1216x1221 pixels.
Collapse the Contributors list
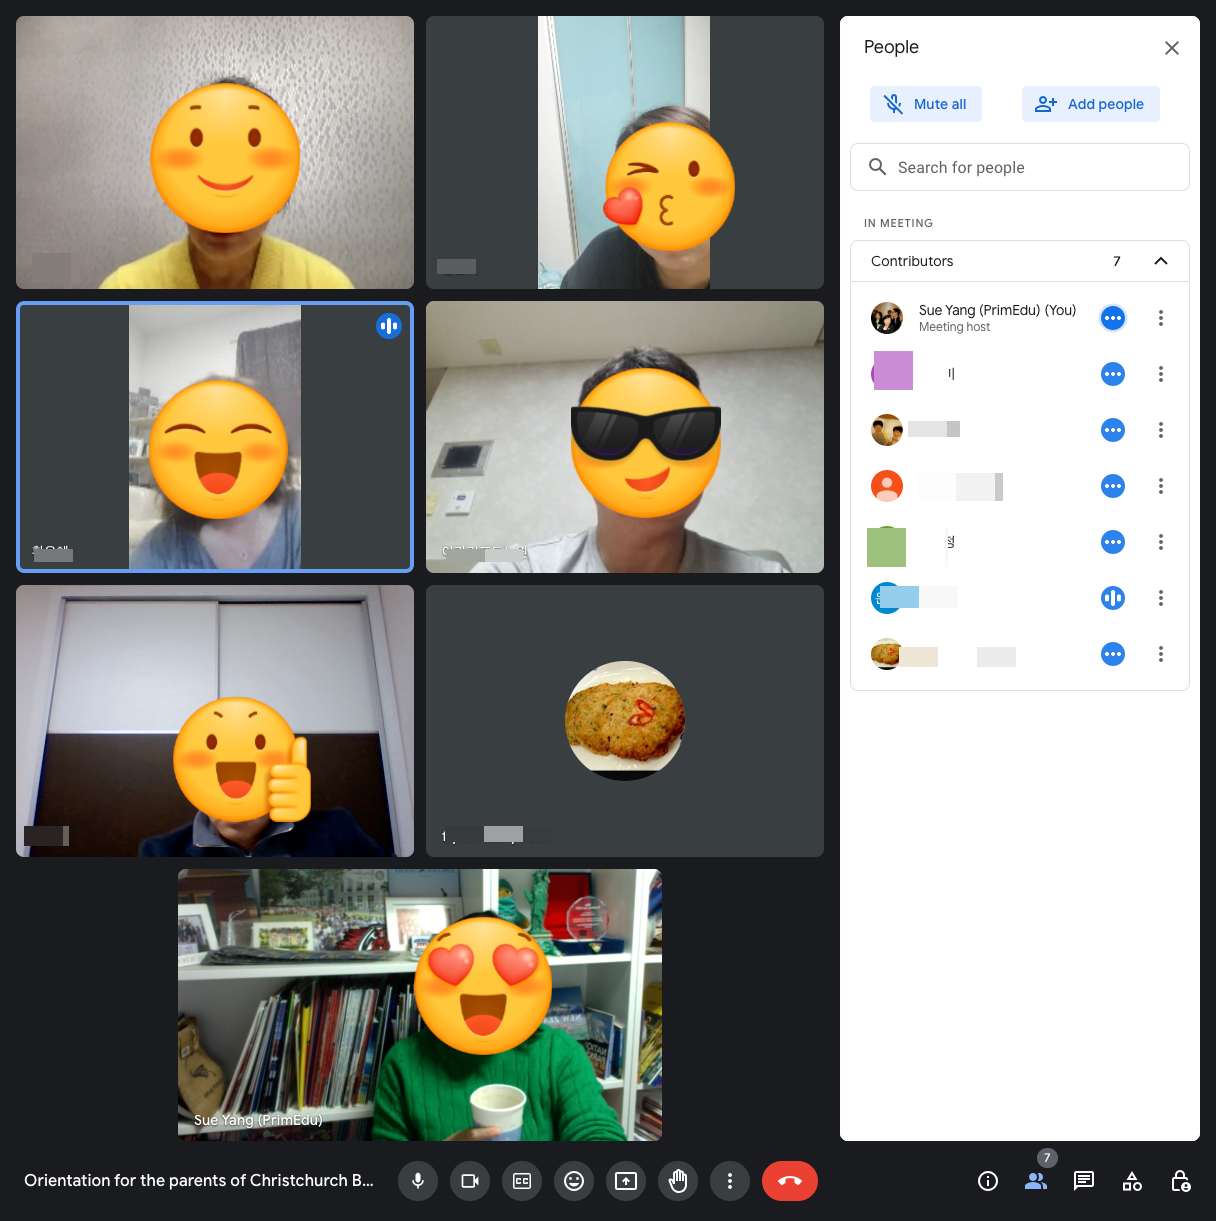(x=1161, y=261)
